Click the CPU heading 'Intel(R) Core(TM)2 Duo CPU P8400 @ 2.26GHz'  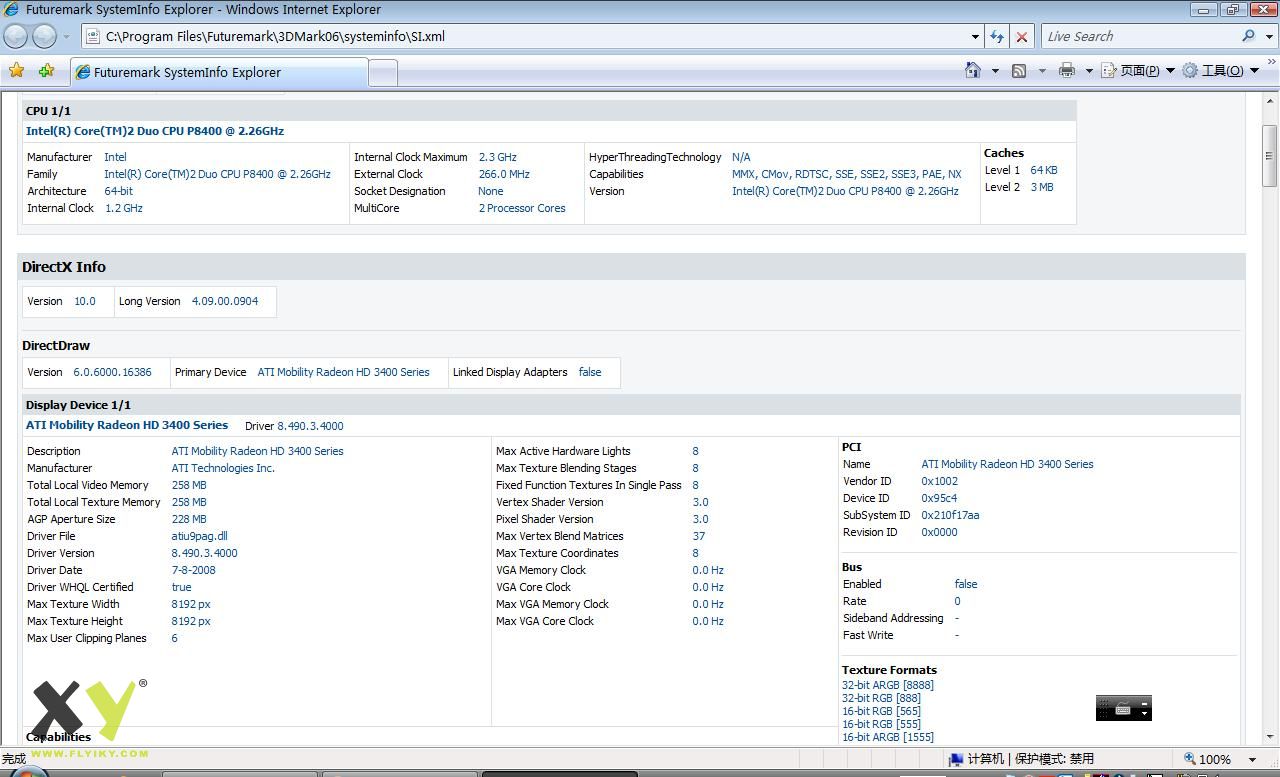pyautogui.click(x=155, y=131)
